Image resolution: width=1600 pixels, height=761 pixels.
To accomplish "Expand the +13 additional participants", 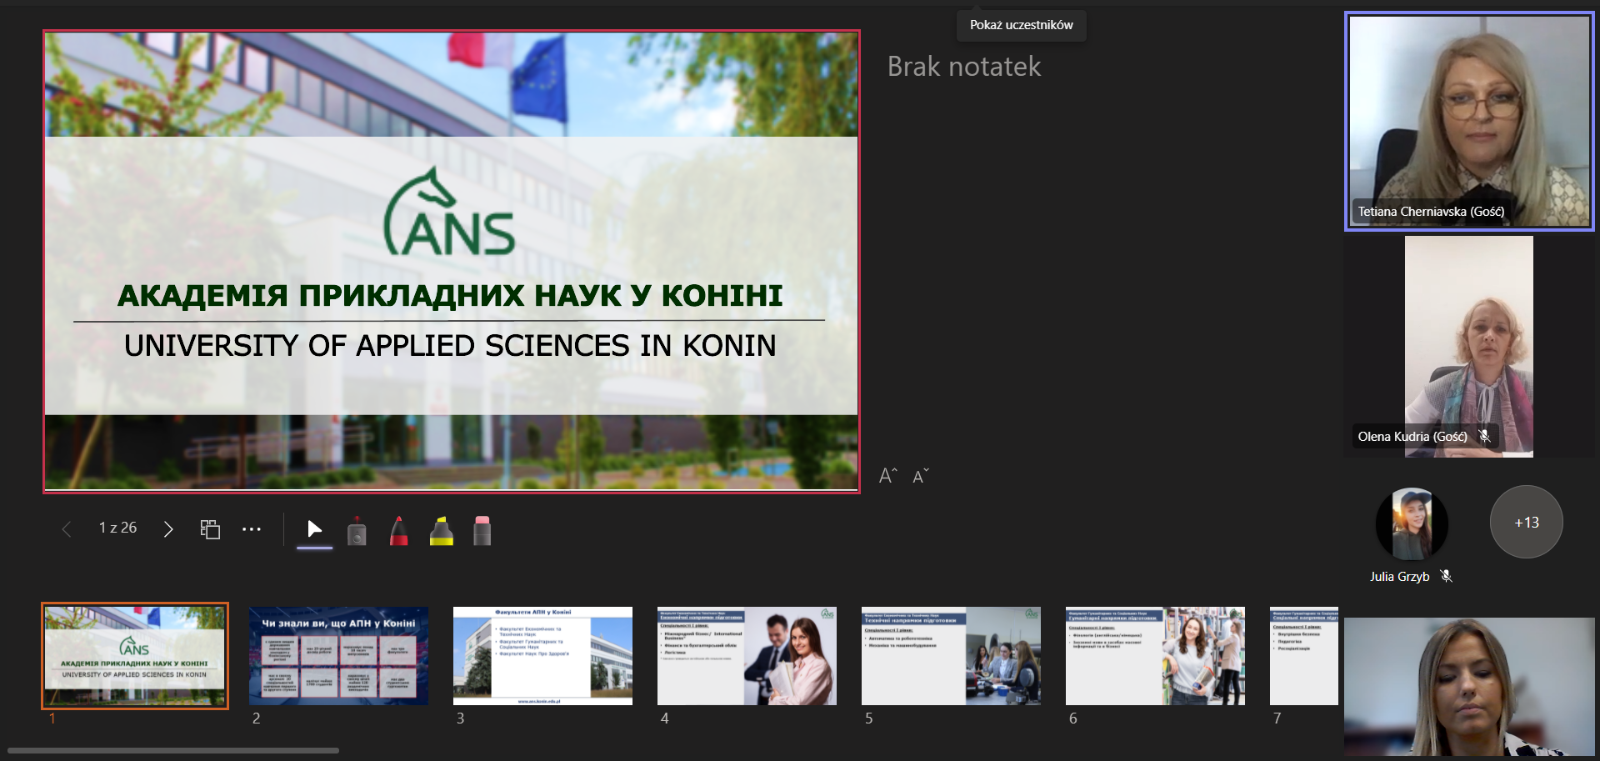I will pos(1526,522).
